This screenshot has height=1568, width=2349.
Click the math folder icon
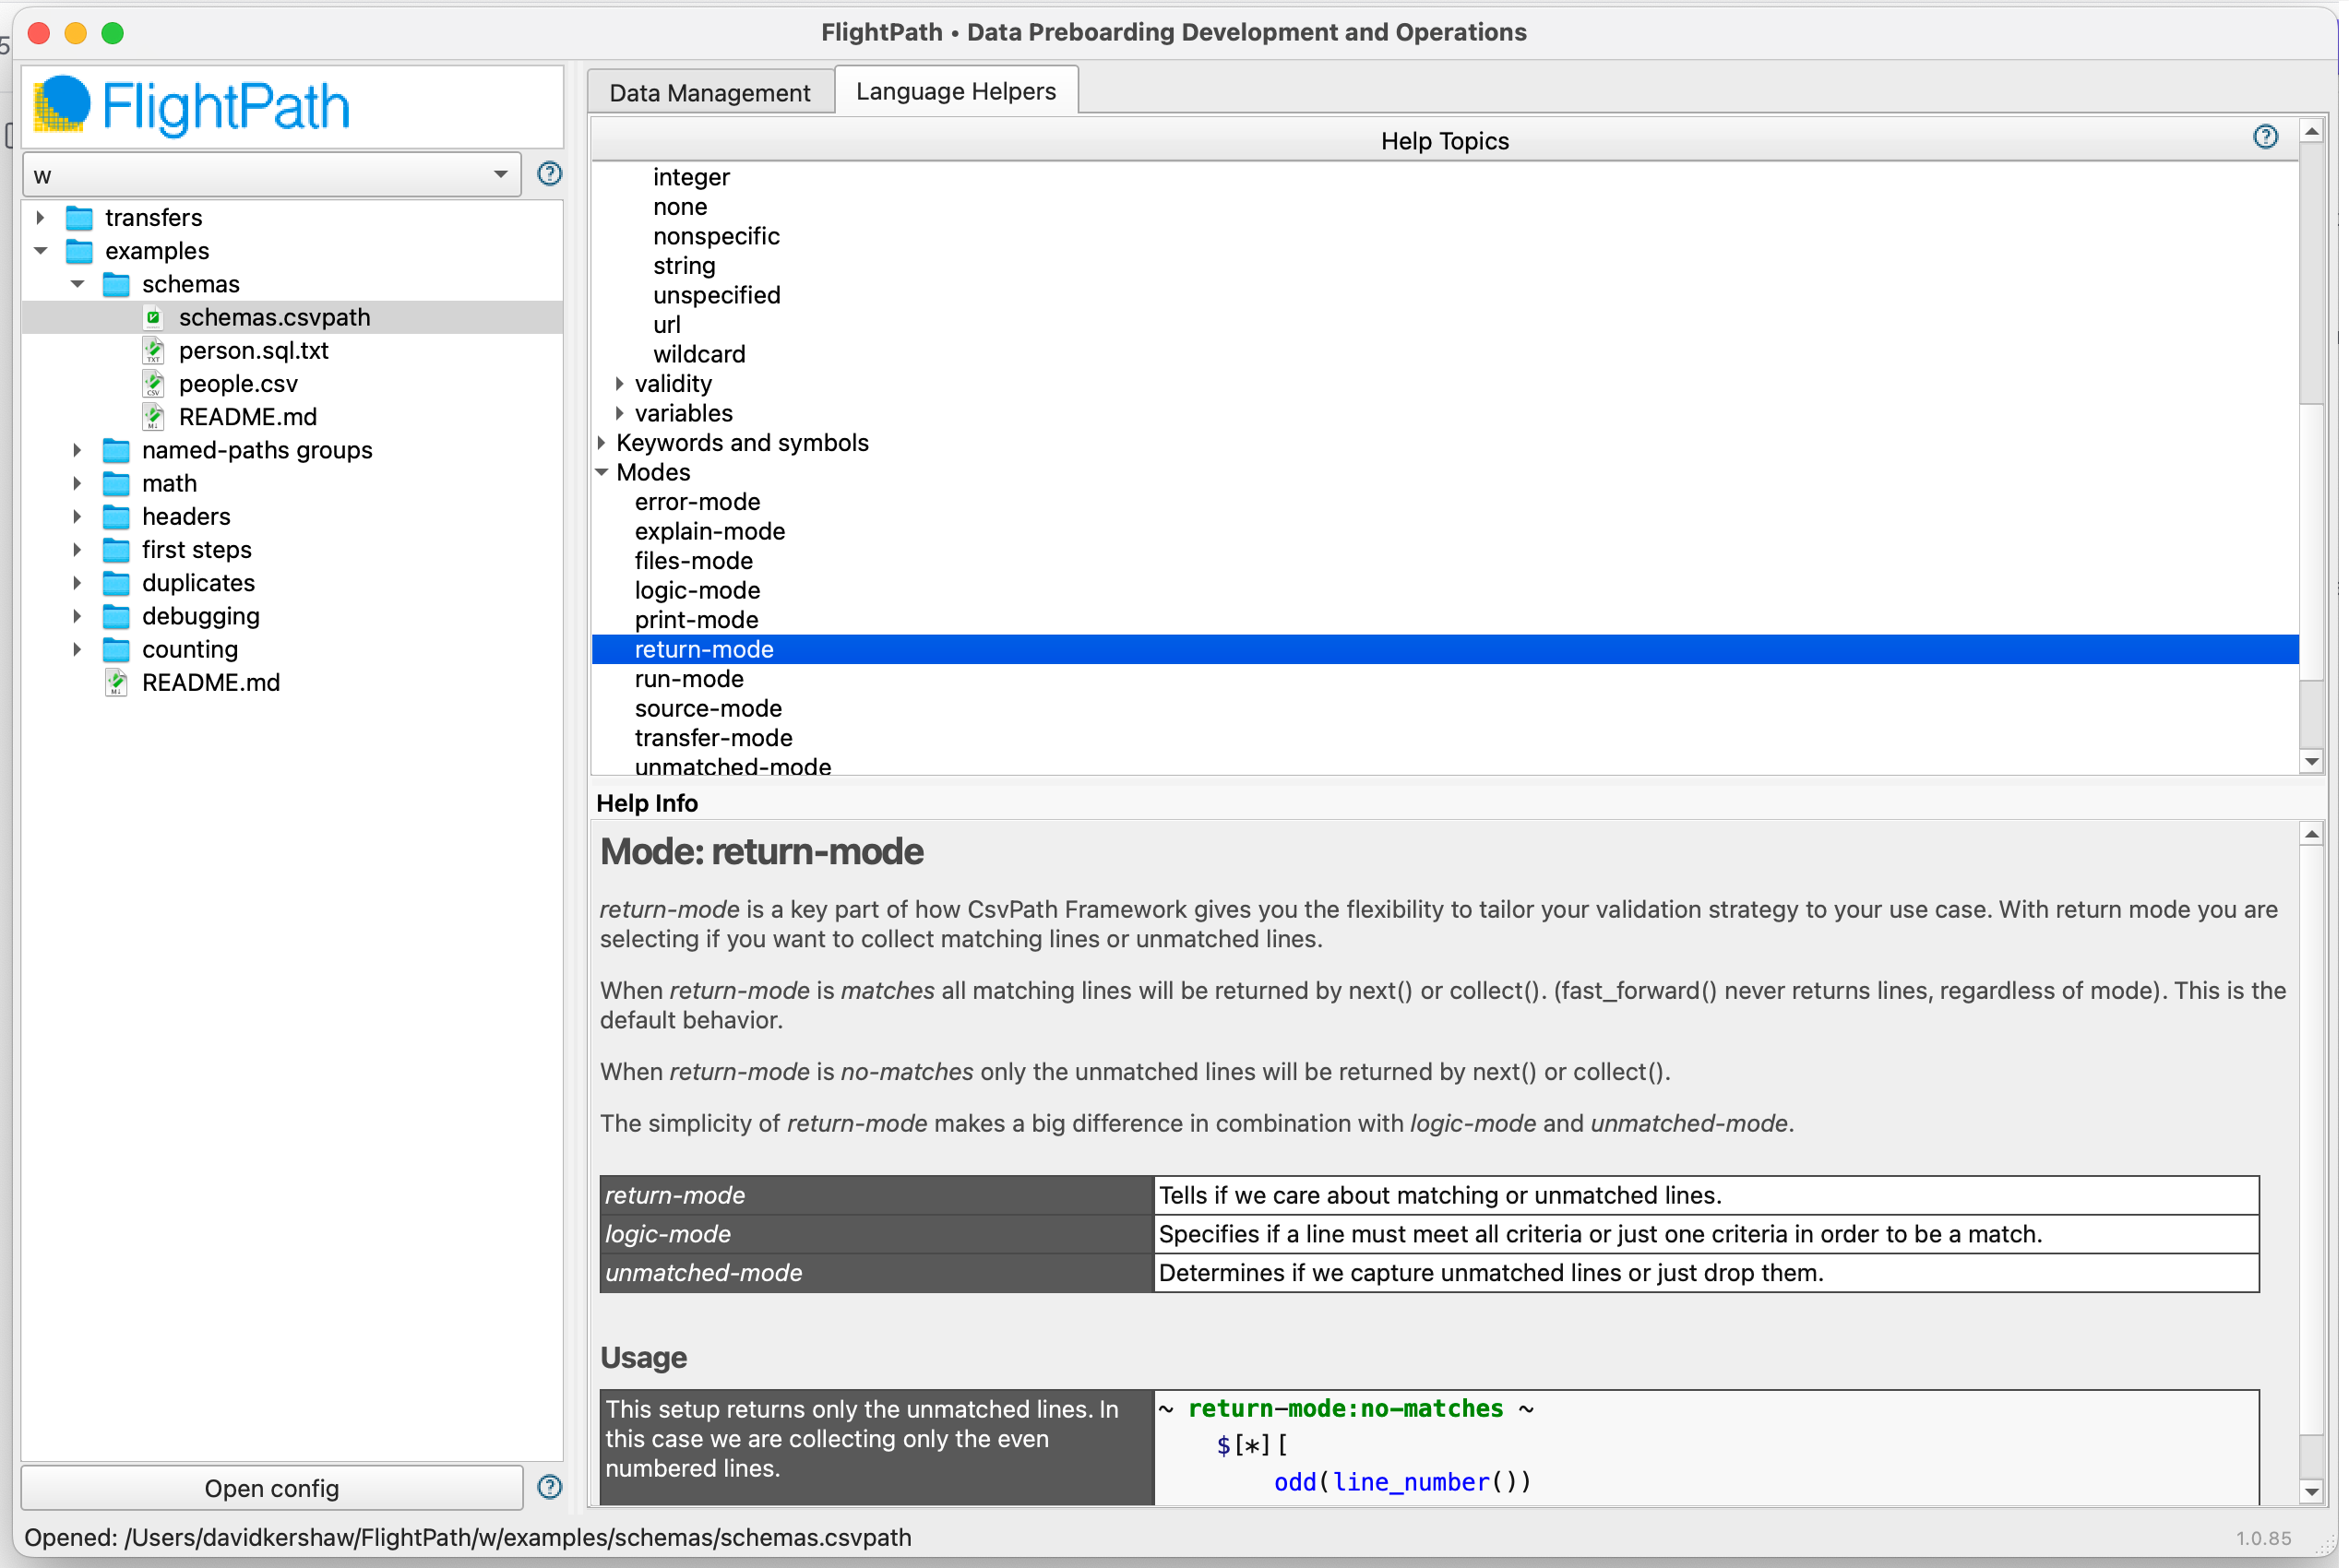click(x=117, y=484)
